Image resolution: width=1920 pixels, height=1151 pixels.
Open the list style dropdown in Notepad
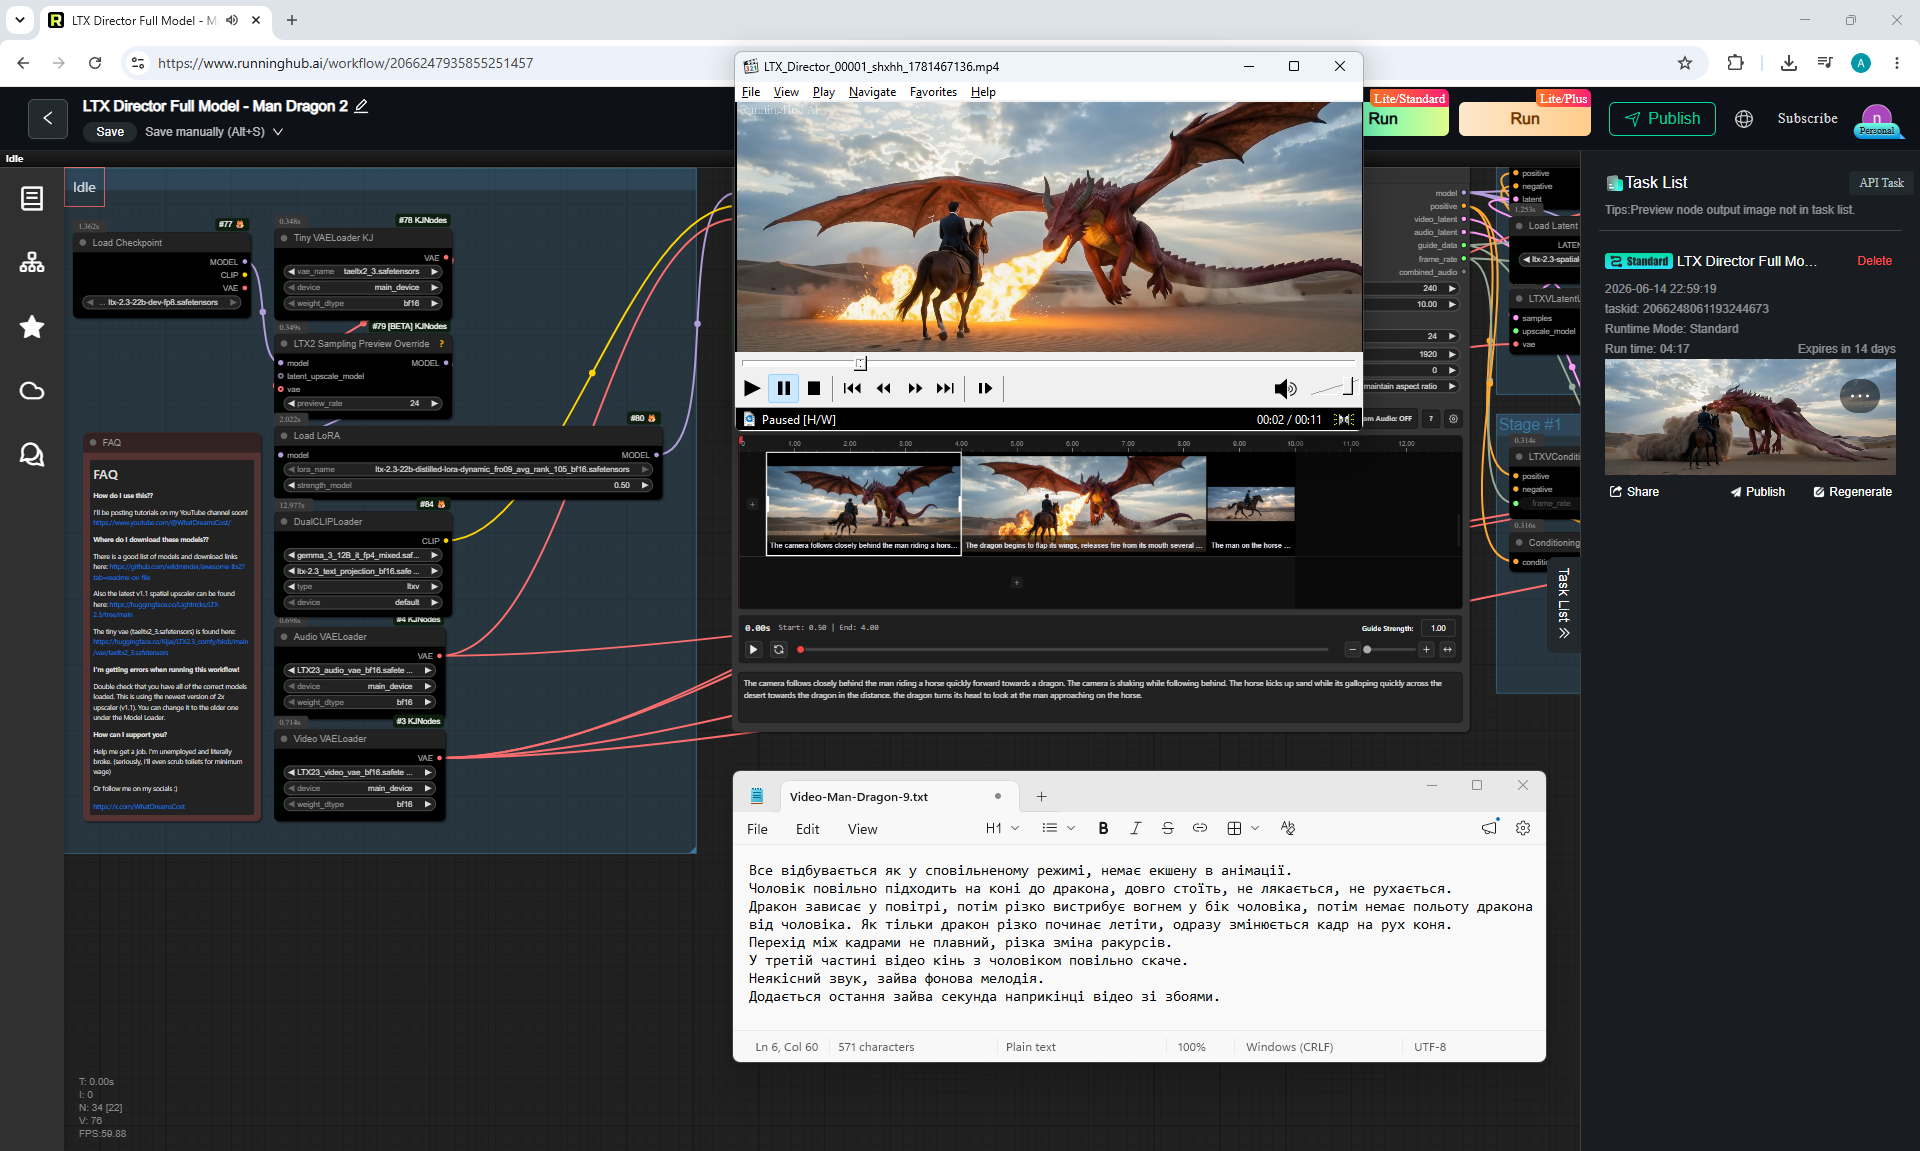click(x=1058, y=828)
